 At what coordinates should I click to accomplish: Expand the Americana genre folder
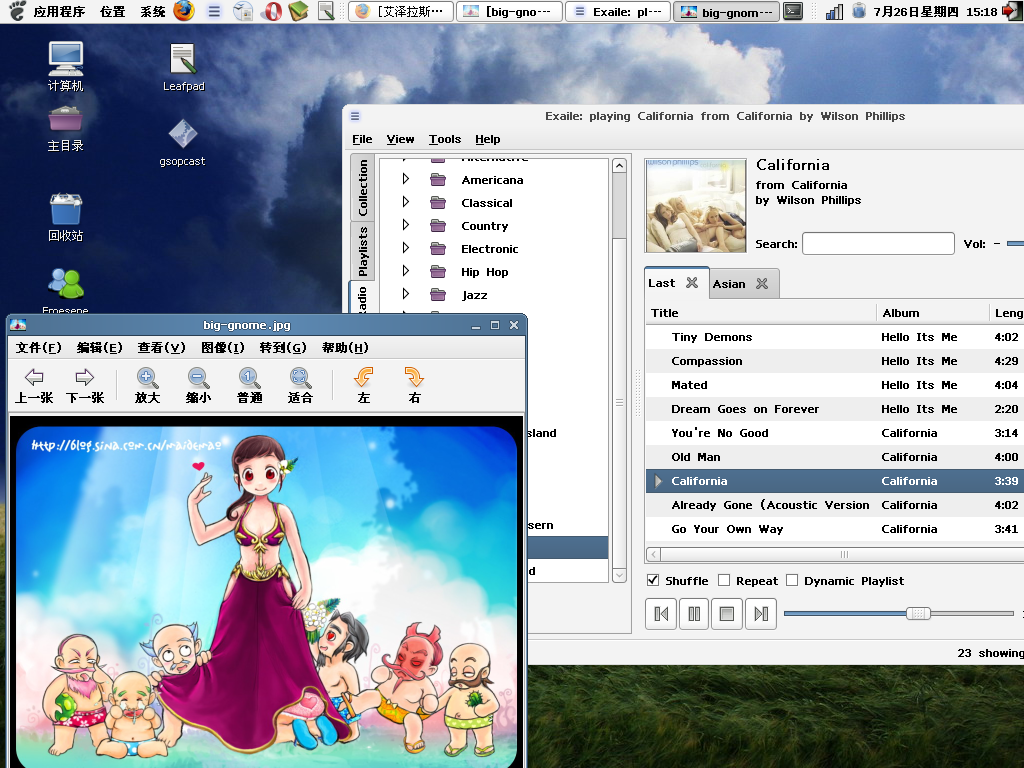click(406, 179)
